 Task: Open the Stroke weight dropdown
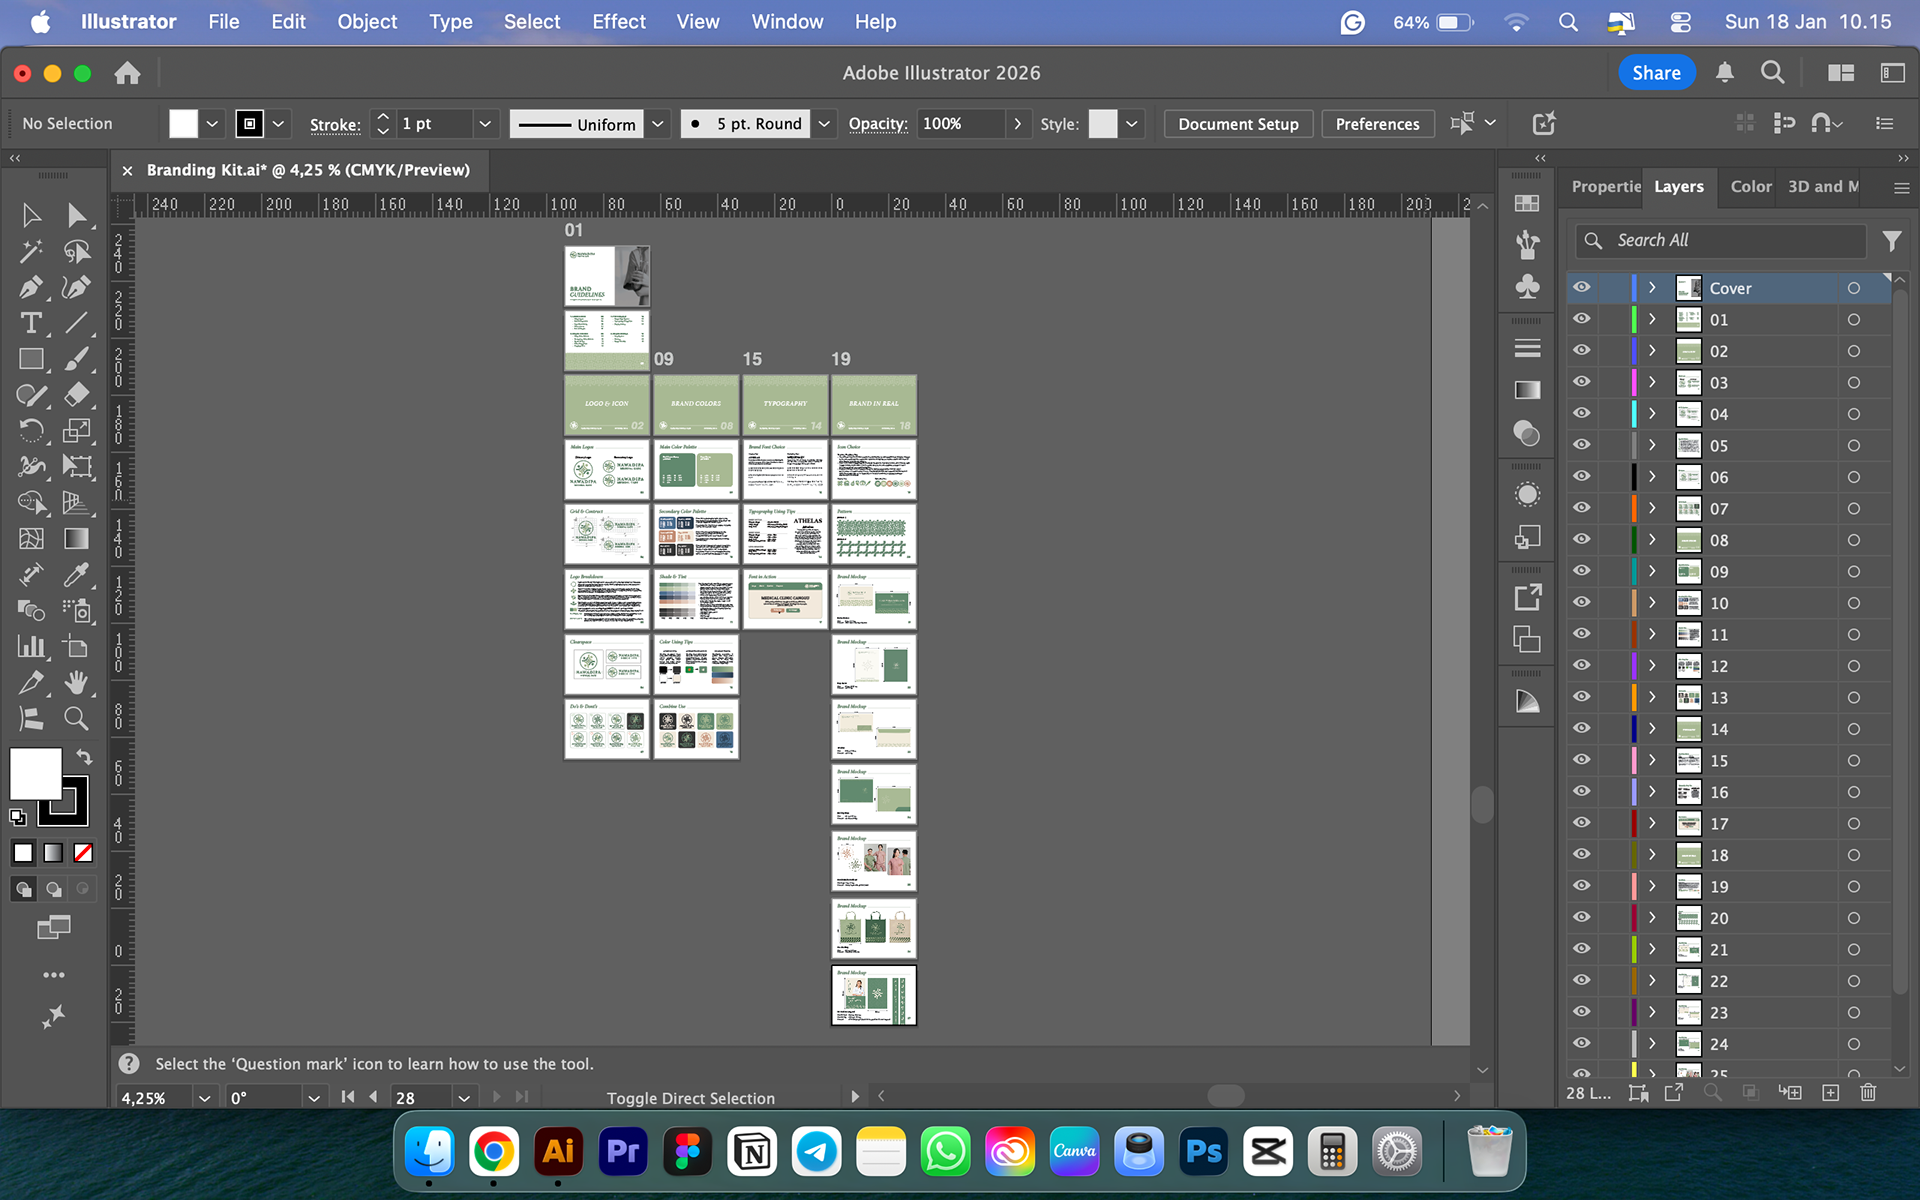click(485, 124)
